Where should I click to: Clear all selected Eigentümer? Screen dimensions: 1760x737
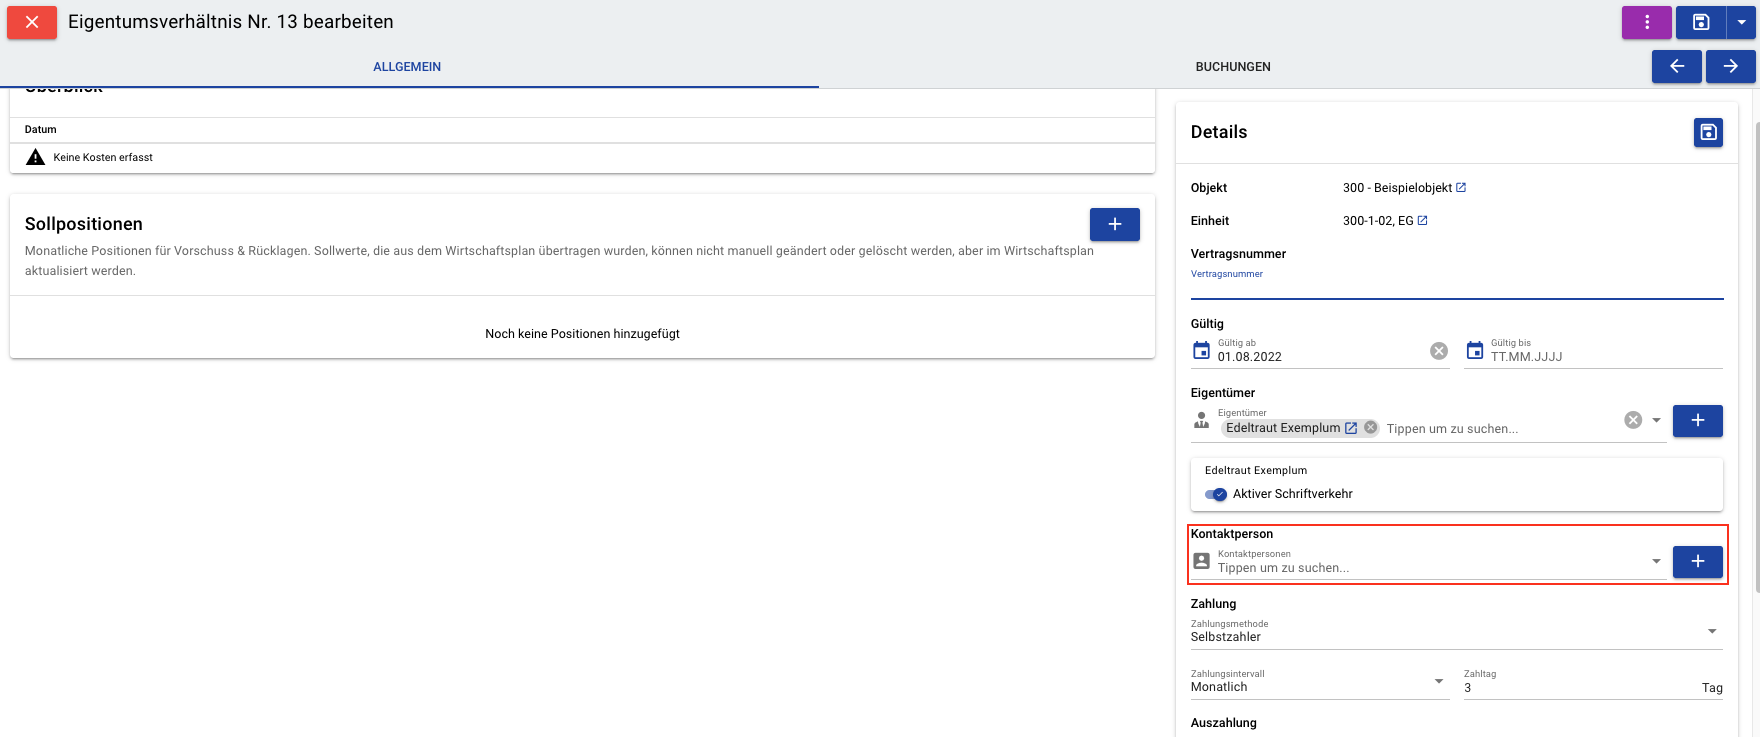pos(1633,420)
